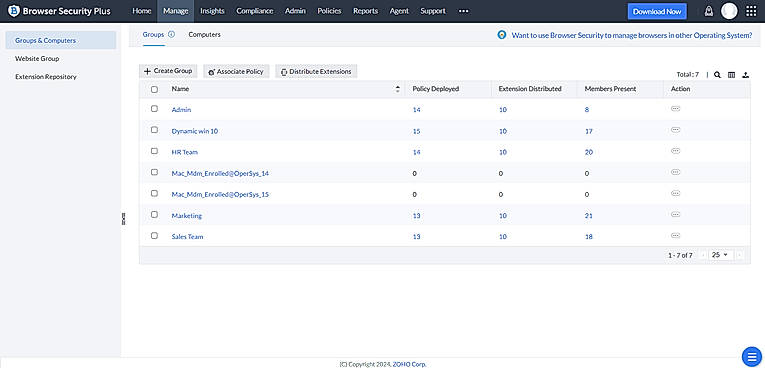This screenshot has height=368, width=765.
Task: Open the user profile avatar
Action: pos(729,11)
